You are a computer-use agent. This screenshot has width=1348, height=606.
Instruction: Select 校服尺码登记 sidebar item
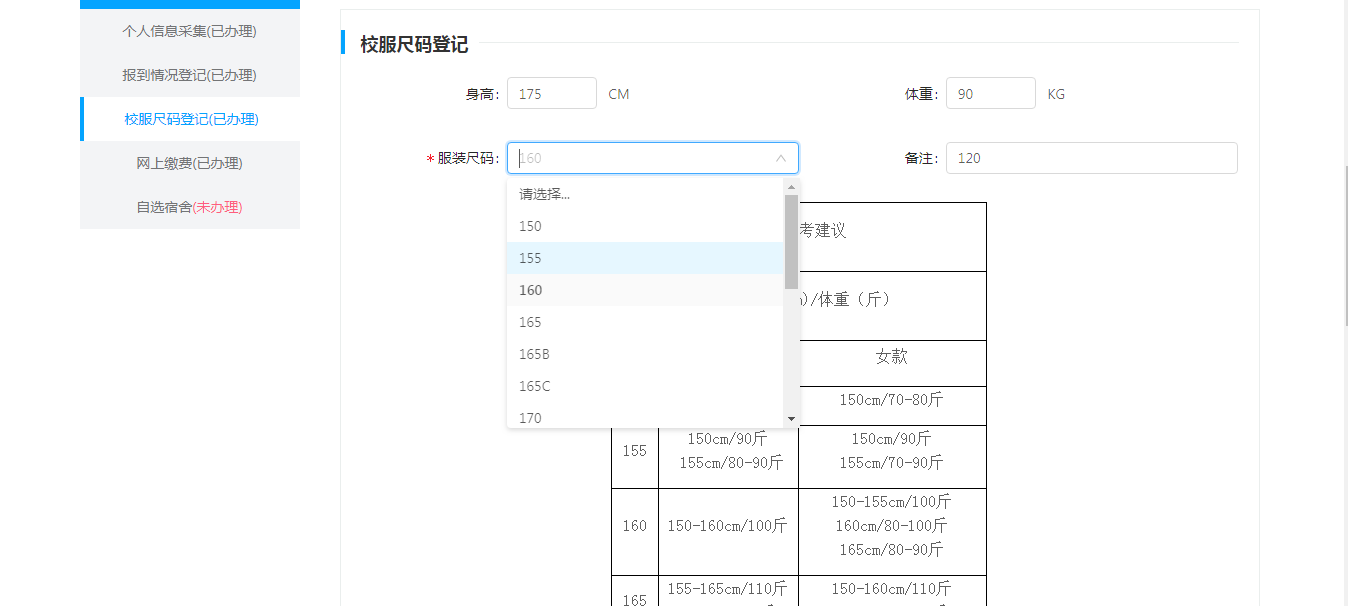click(191, 119)
